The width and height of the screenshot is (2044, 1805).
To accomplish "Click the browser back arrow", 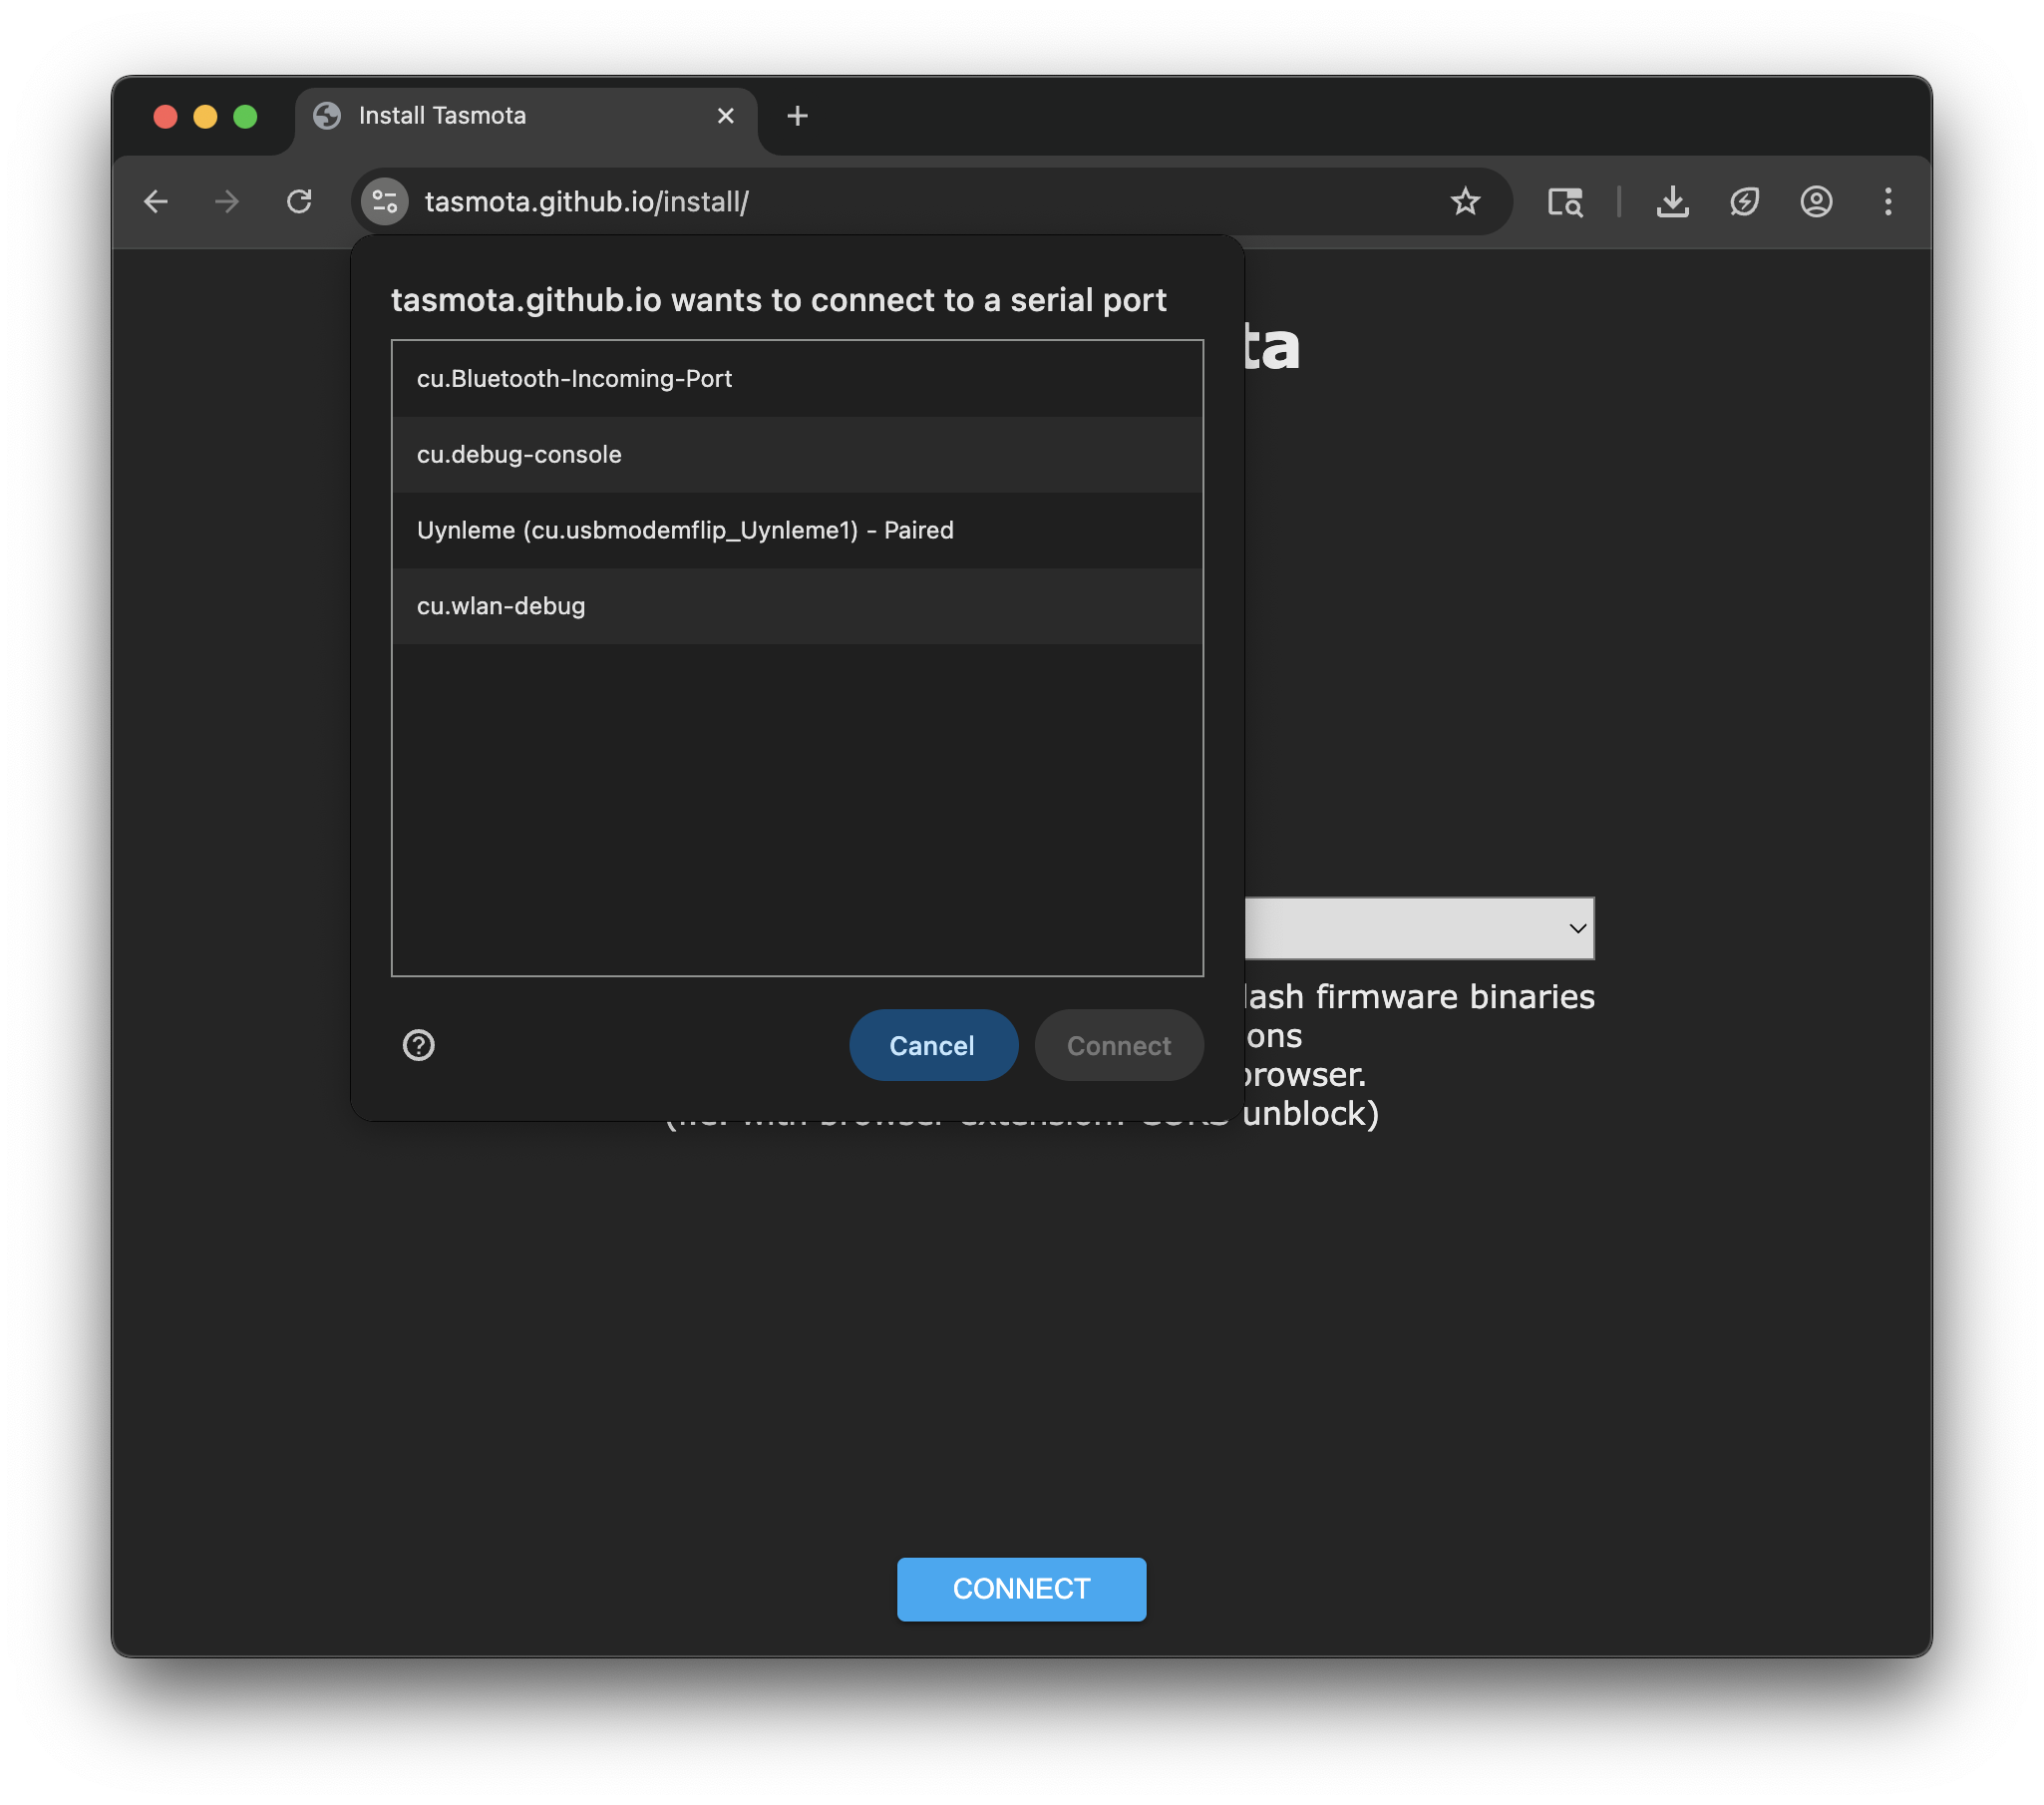I will 156,202.
